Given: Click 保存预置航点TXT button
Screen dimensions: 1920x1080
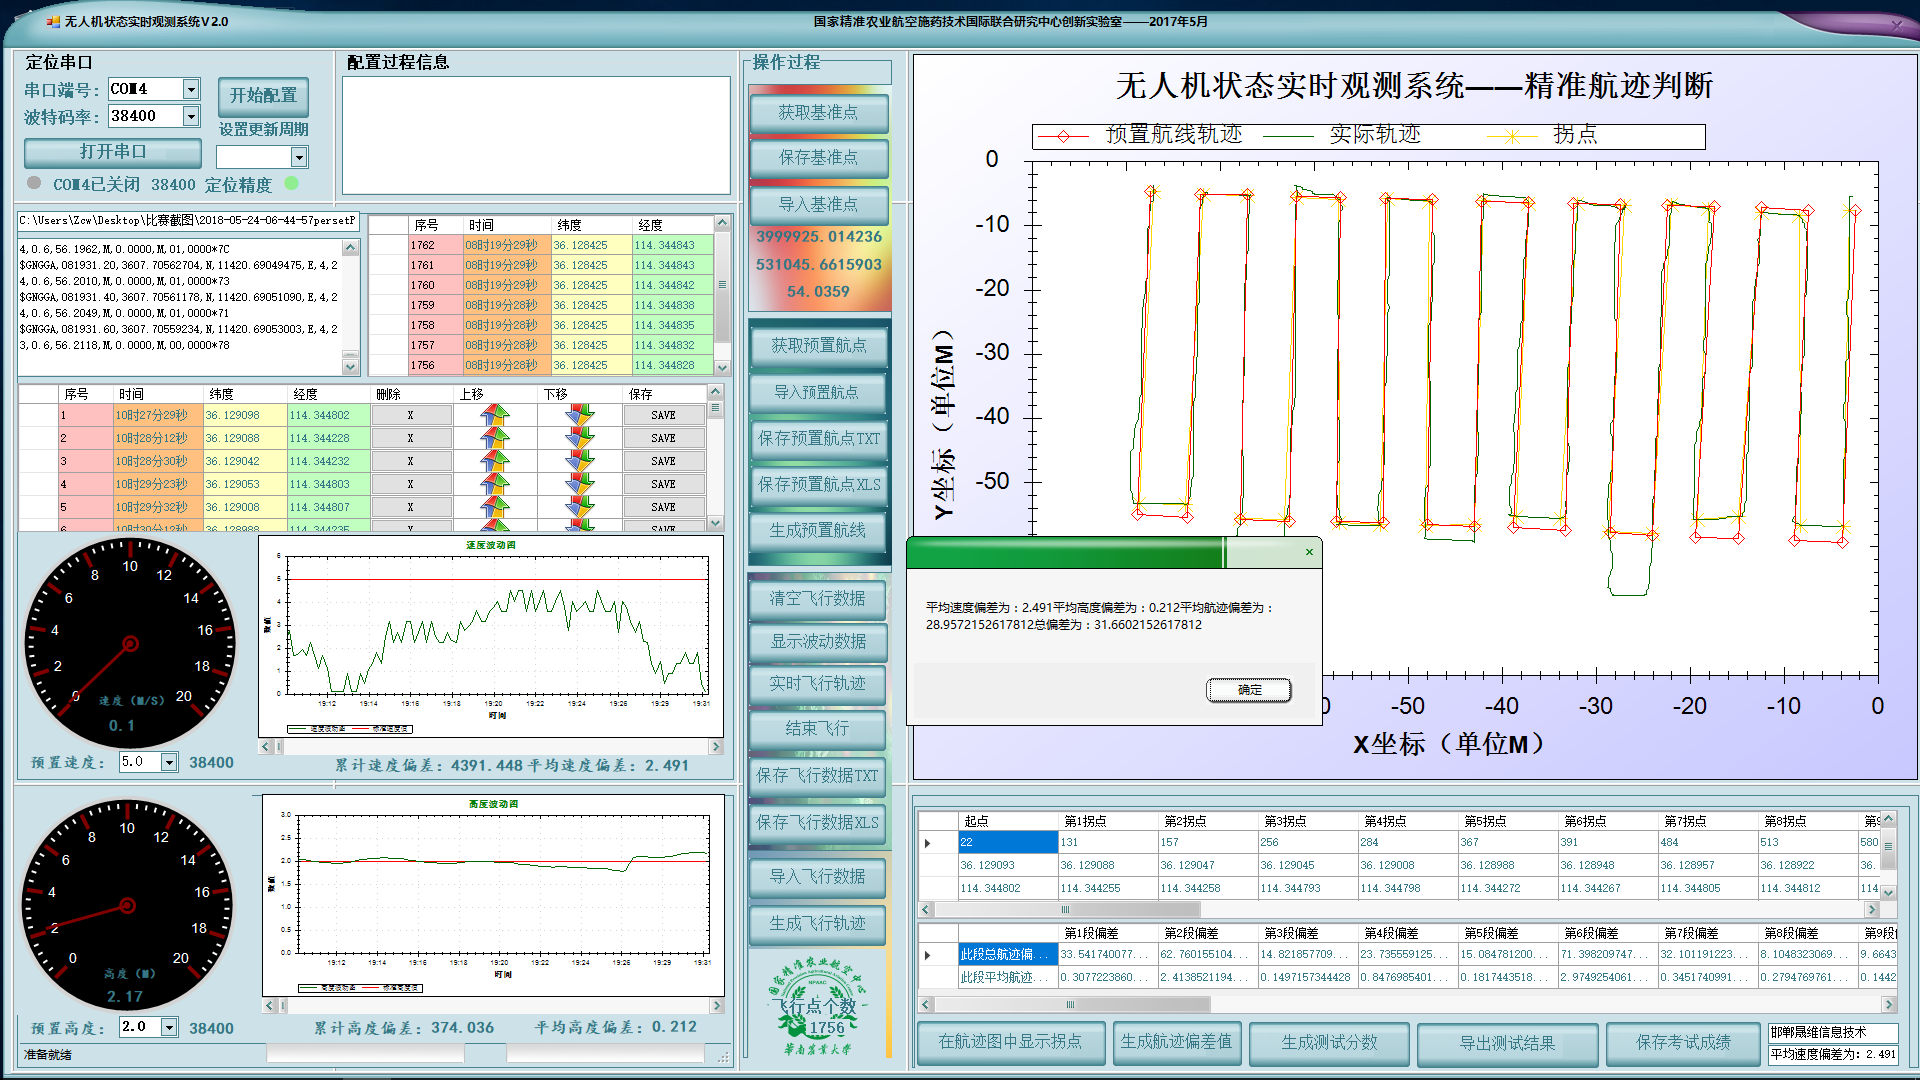Looking at the screenshot, I should [818, 438].
